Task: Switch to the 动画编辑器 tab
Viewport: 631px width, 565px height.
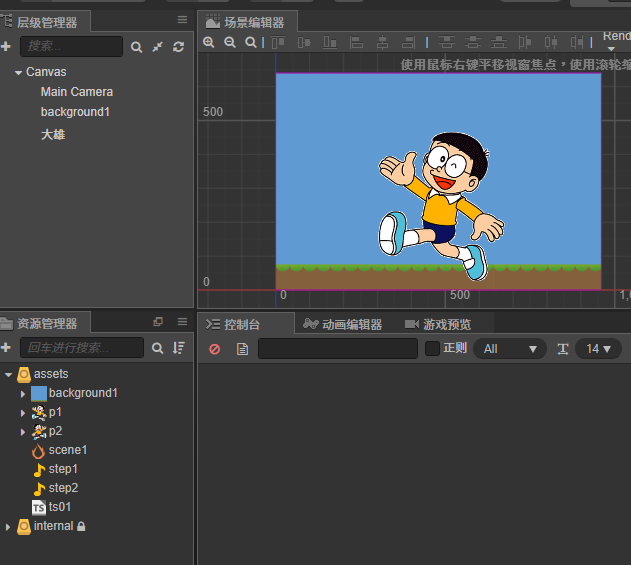Action: tap(342, 324)
